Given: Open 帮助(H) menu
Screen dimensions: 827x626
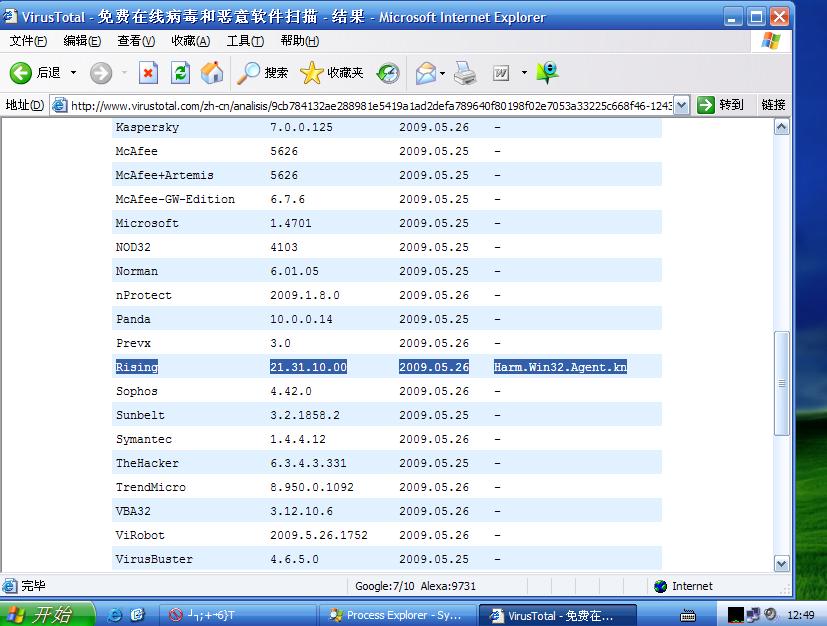Looking at the screenshot, I should click(x=300, y=41).
